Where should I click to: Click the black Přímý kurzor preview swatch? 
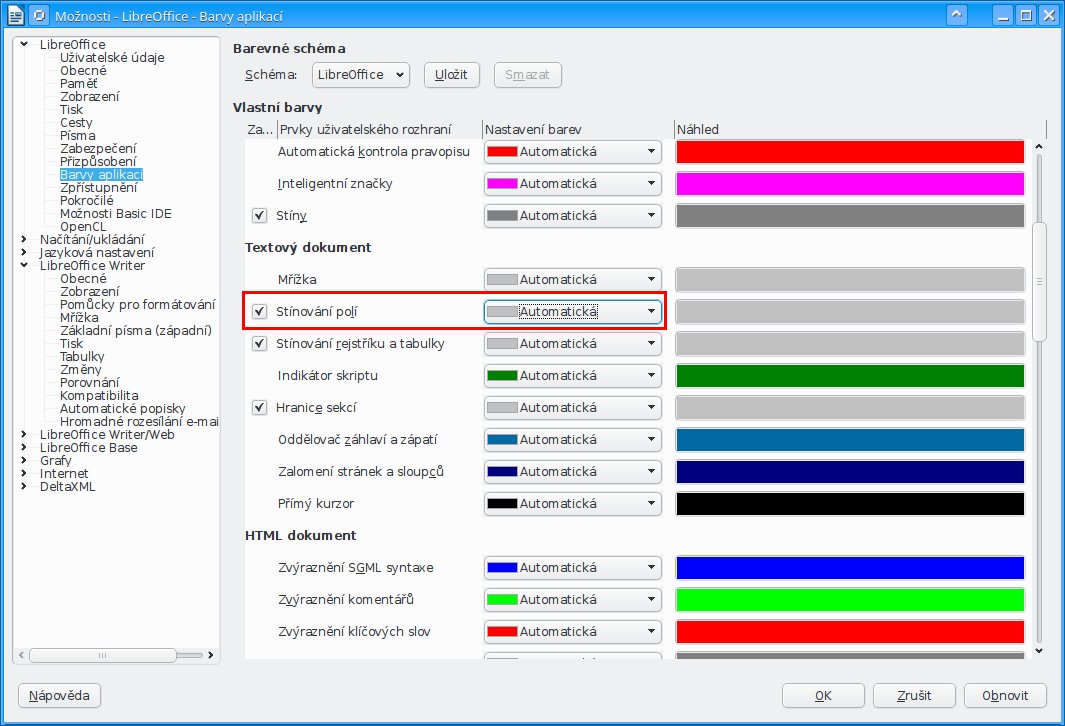point(850,504)
